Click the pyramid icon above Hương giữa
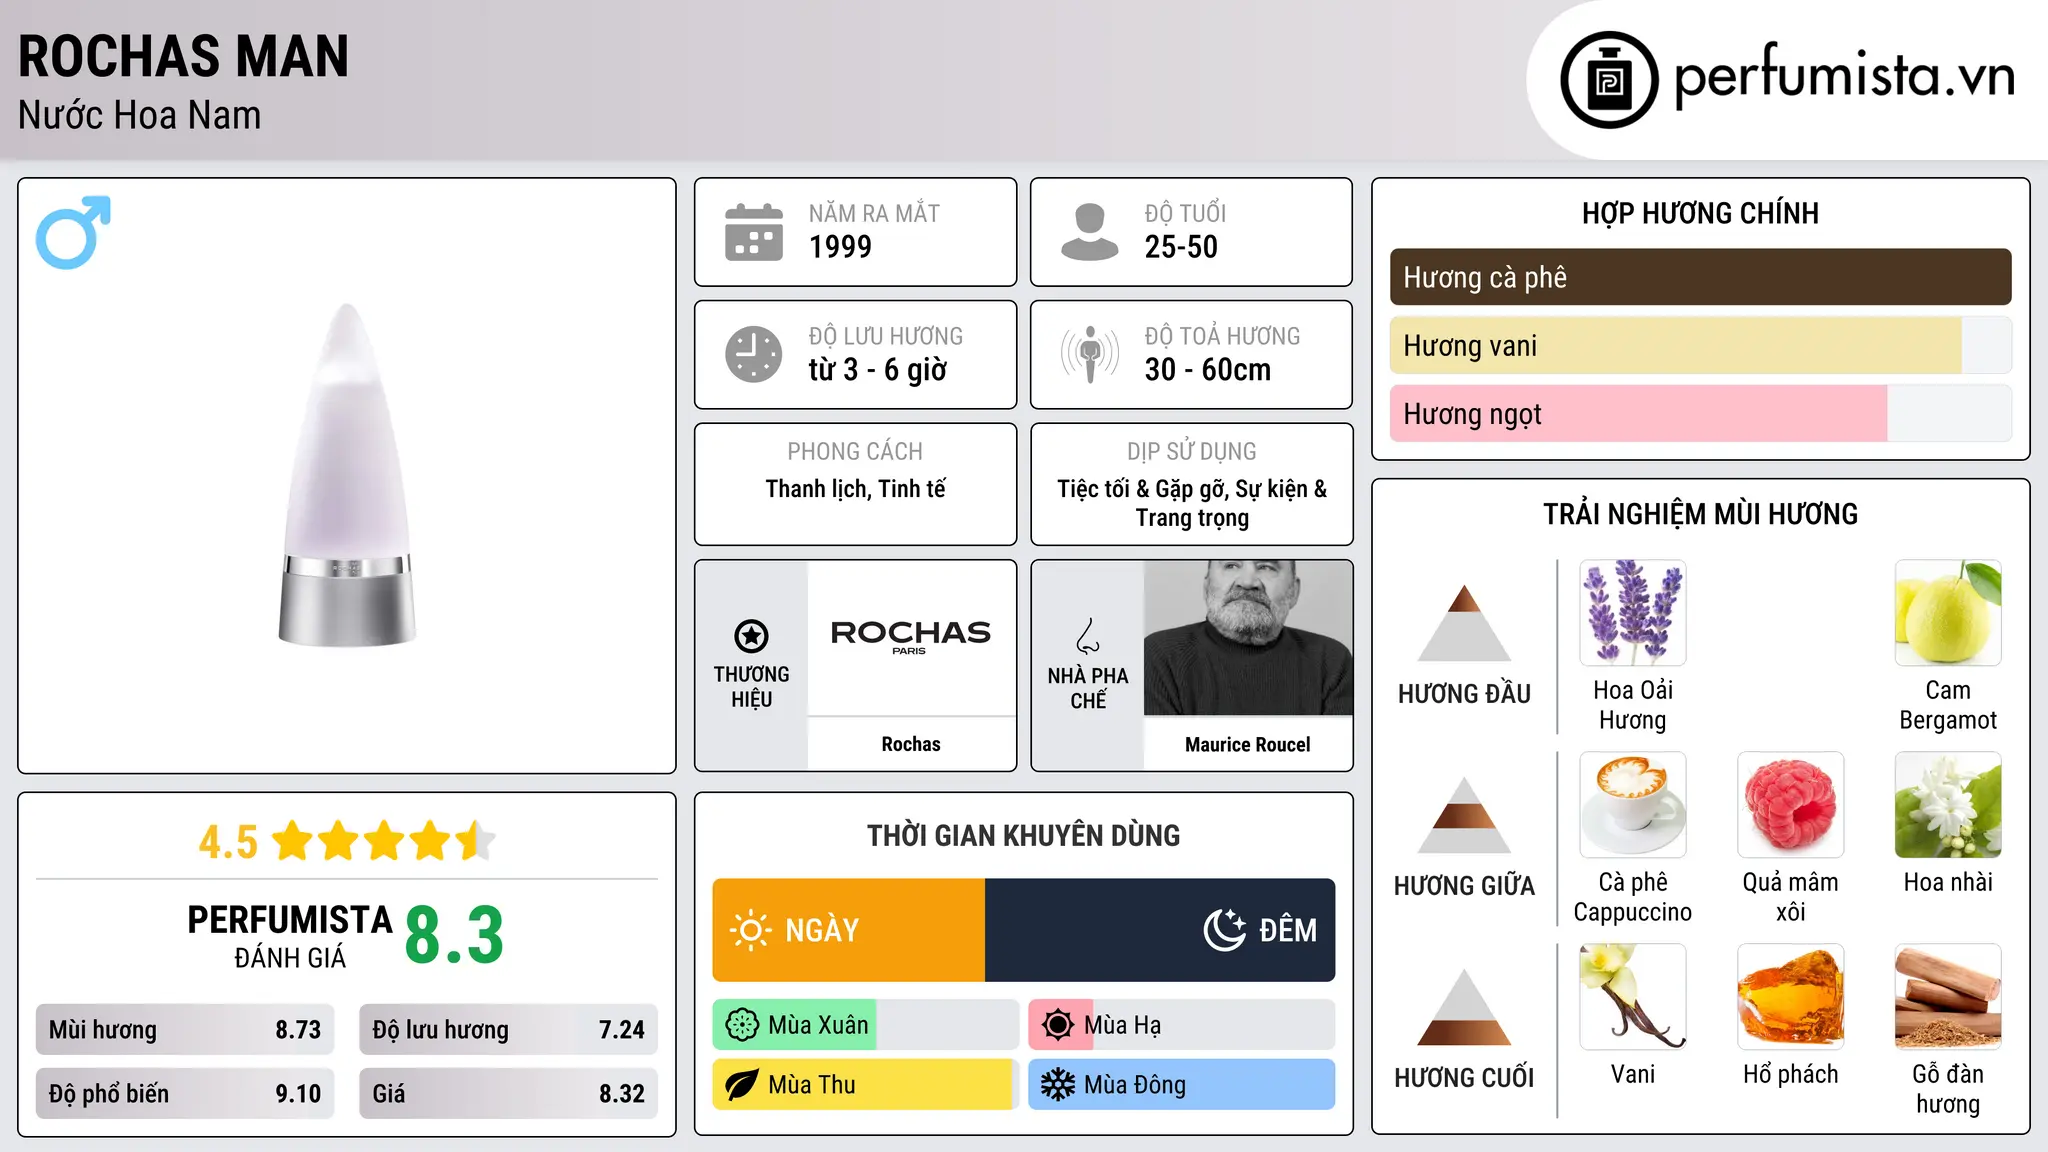This screenshot has height=1152, width=2048. click(x=1464, y=815)
